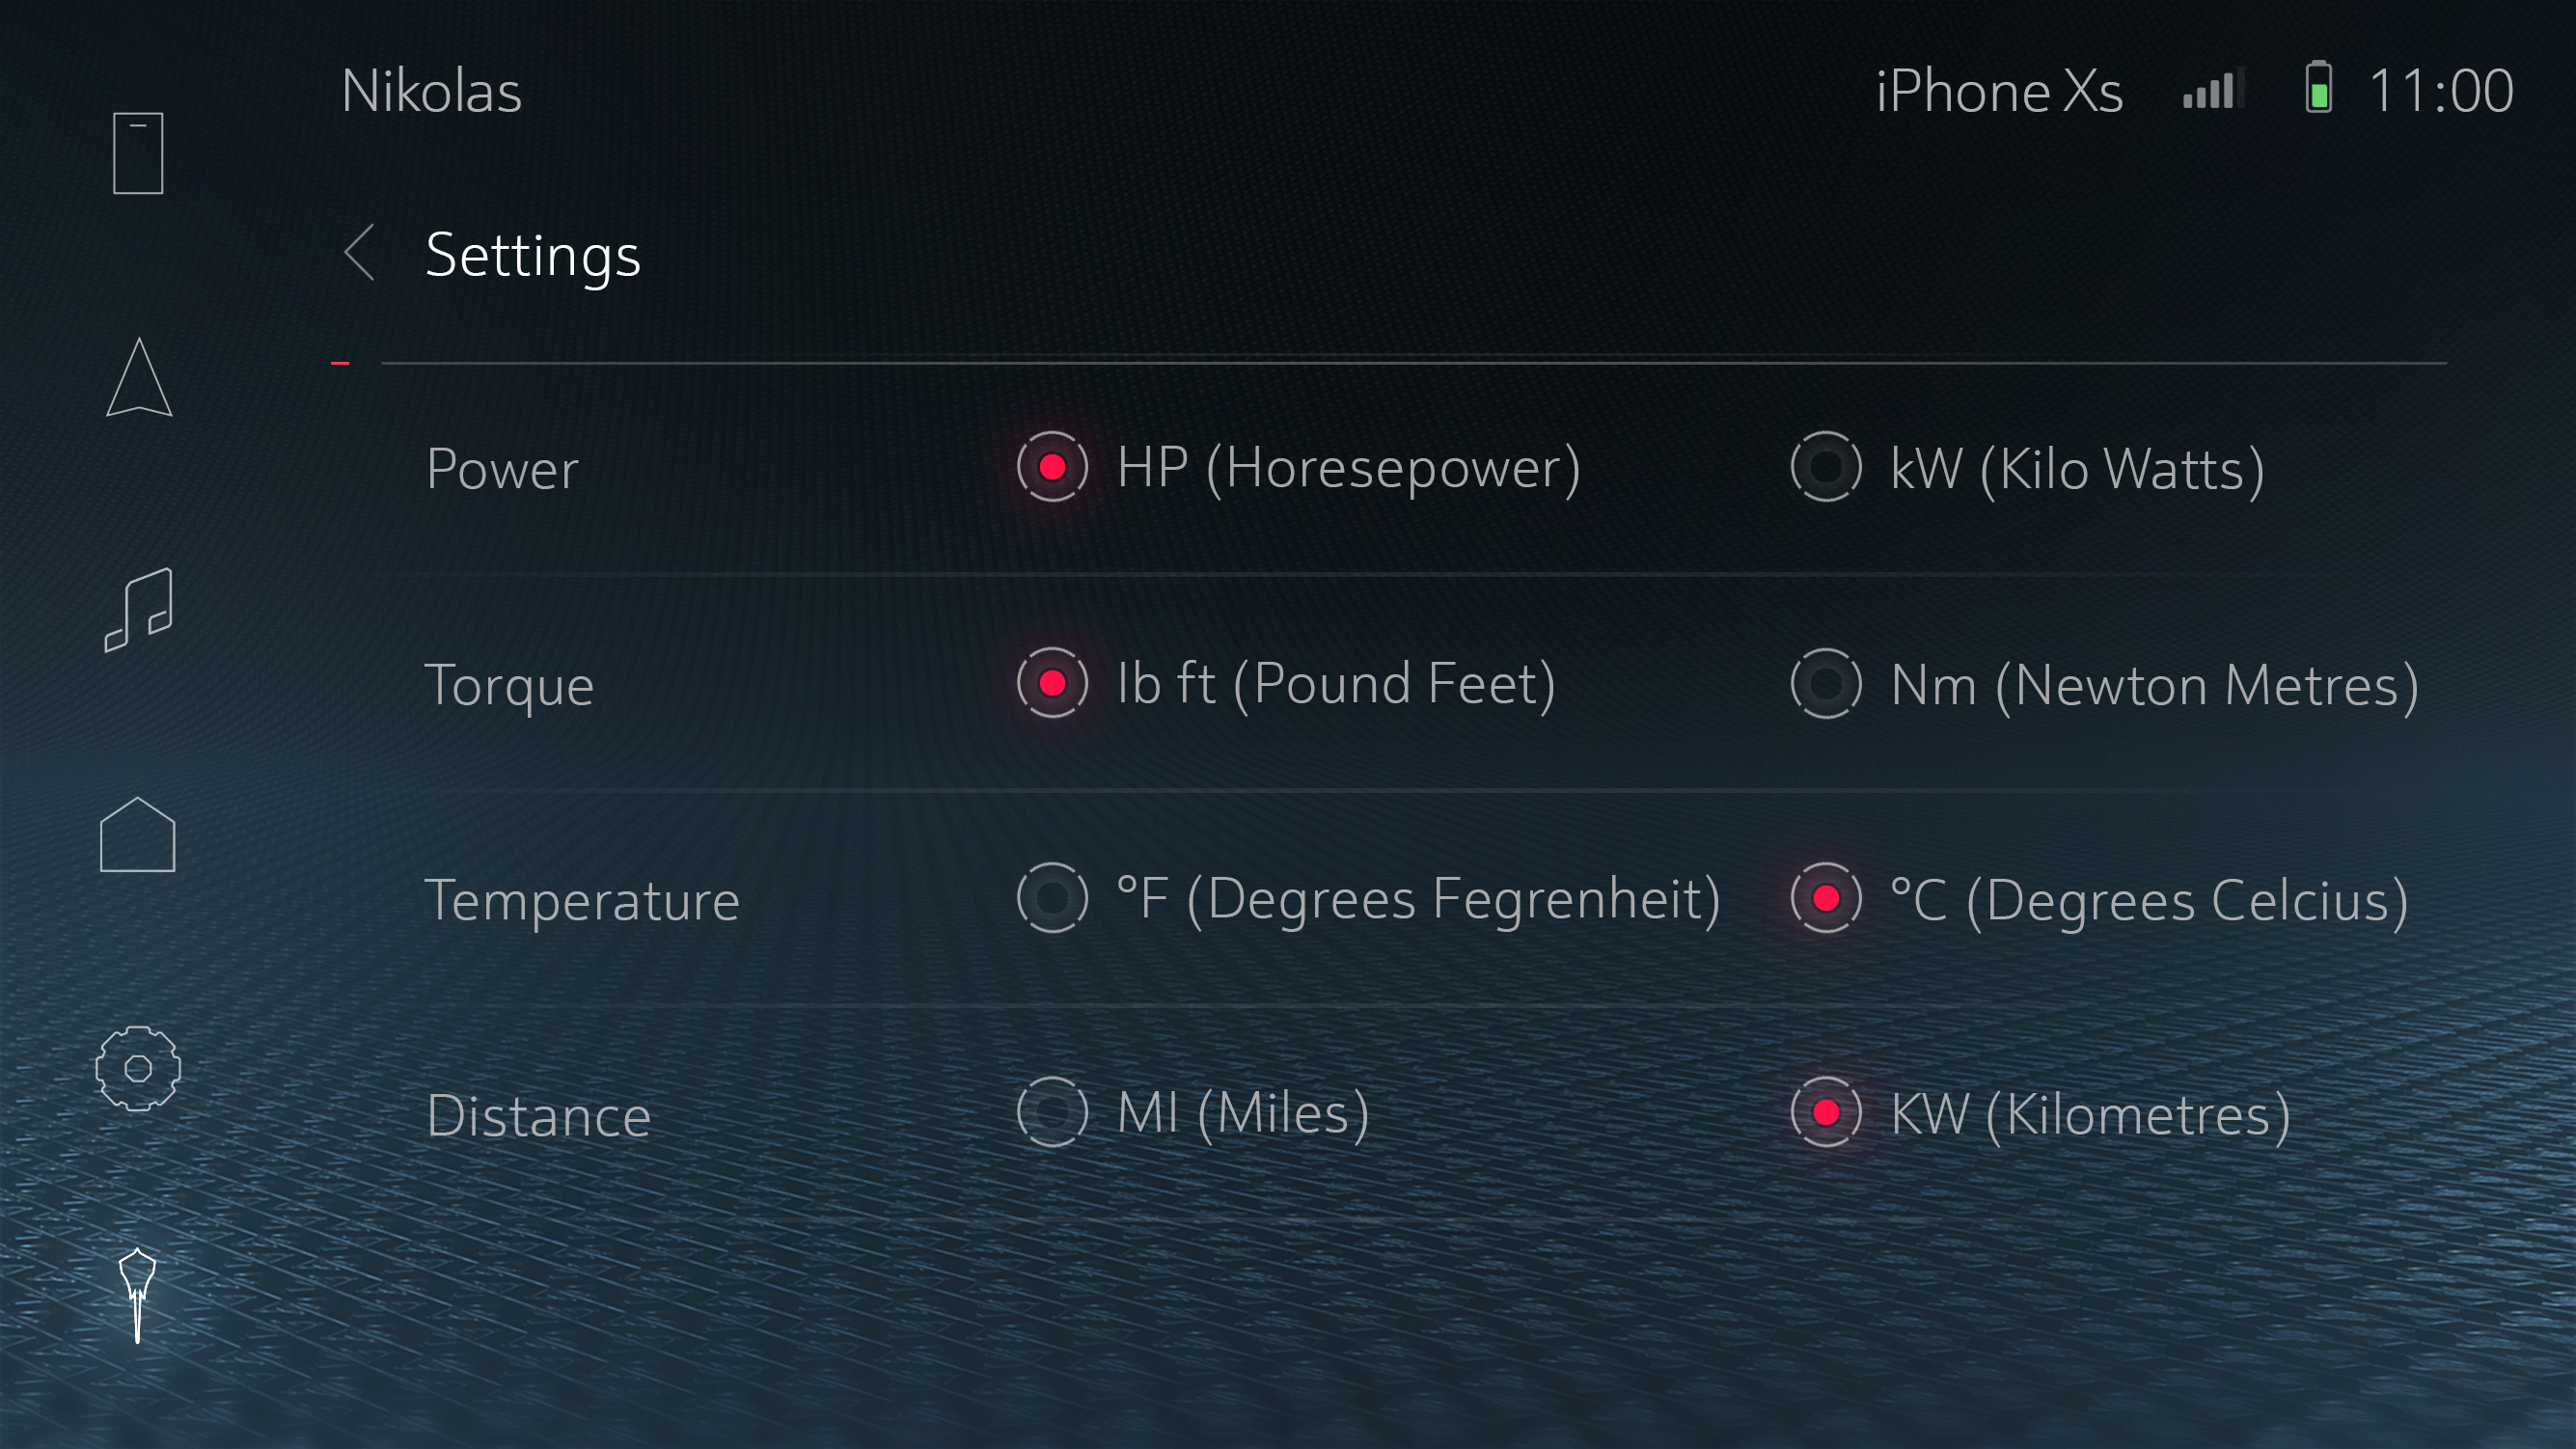Choose Nm (Newton Metres) for torque

[1826, 684]
